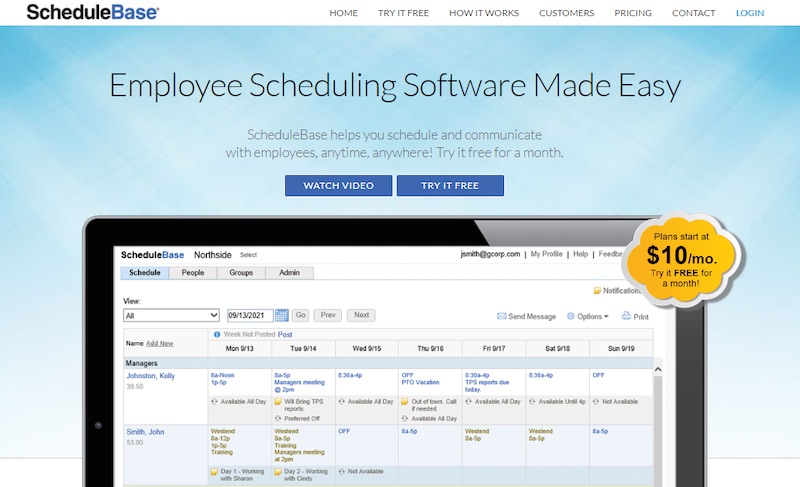Click the Notifications note icon
This screenshot has height=487, width=800.
click(x=597, y=291)
